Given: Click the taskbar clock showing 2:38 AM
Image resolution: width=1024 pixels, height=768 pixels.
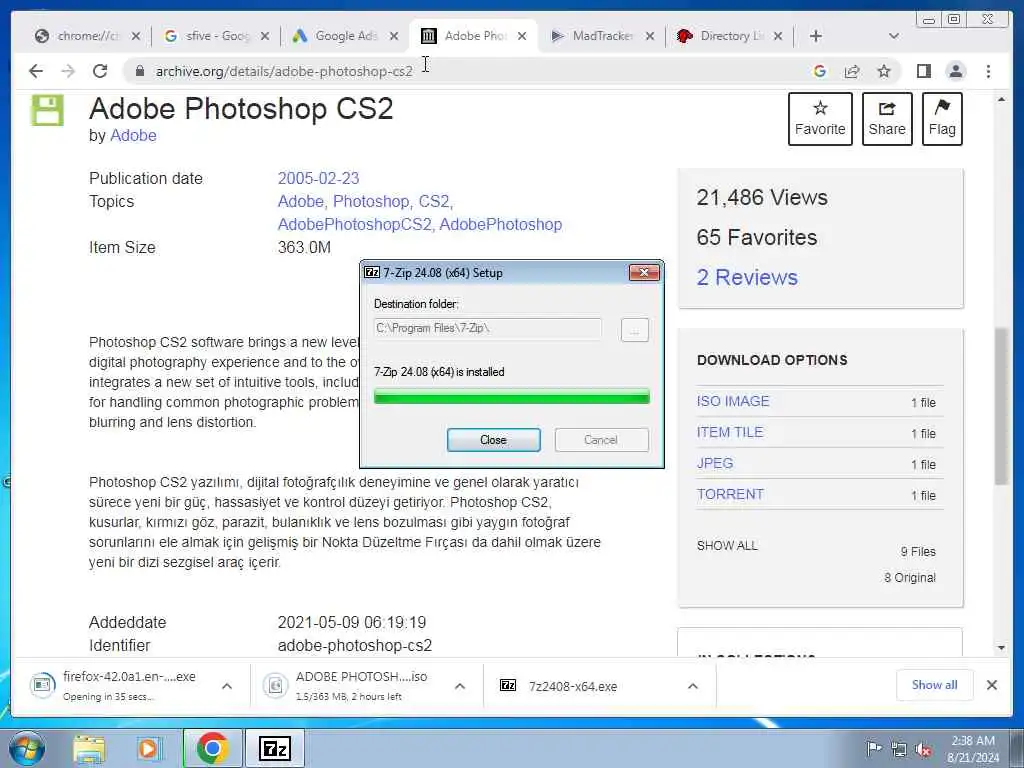Looking at the screenshot, I should tap(972, 749).
